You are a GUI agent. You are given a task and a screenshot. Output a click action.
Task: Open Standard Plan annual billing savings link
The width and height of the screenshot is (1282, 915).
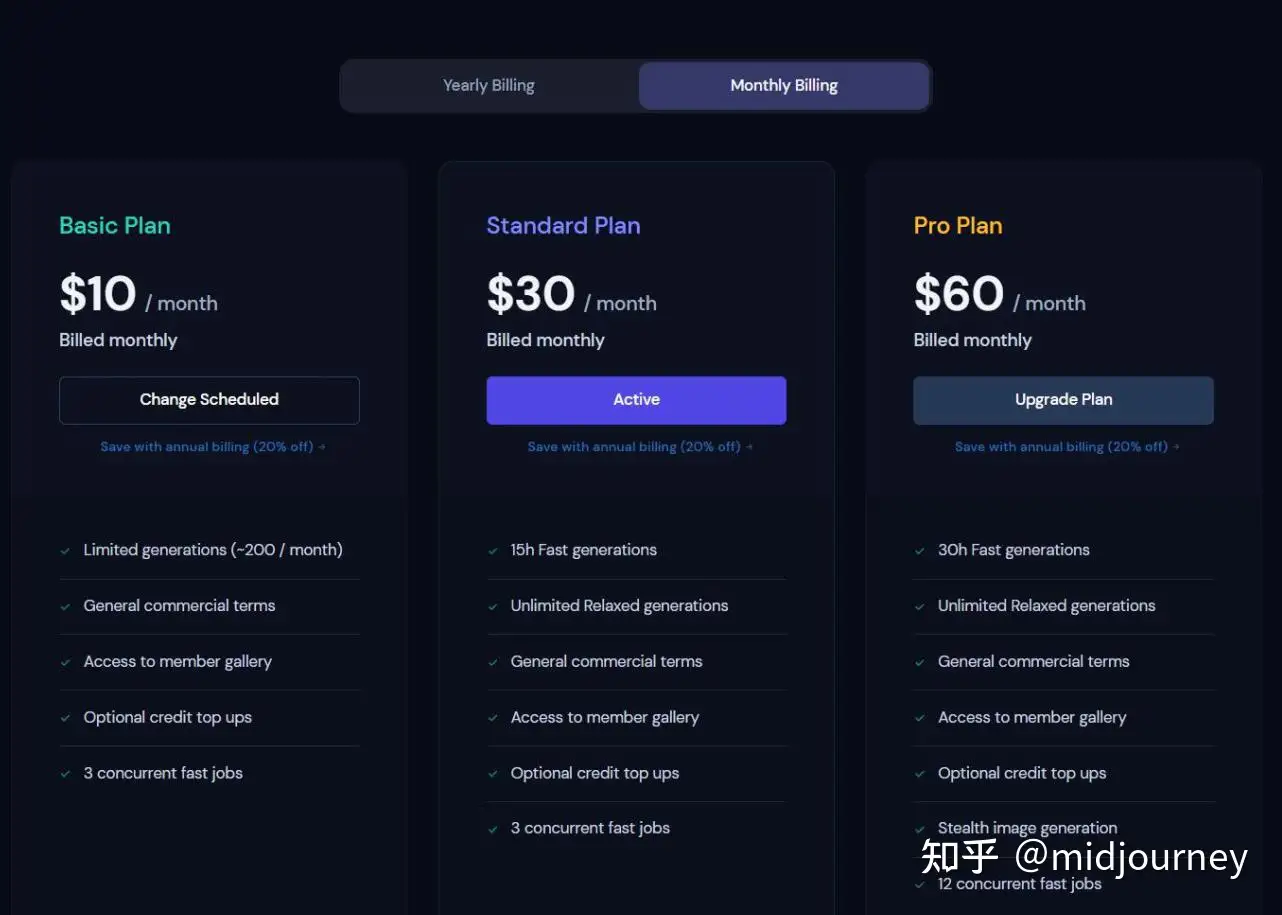click(x=640, y=447)
